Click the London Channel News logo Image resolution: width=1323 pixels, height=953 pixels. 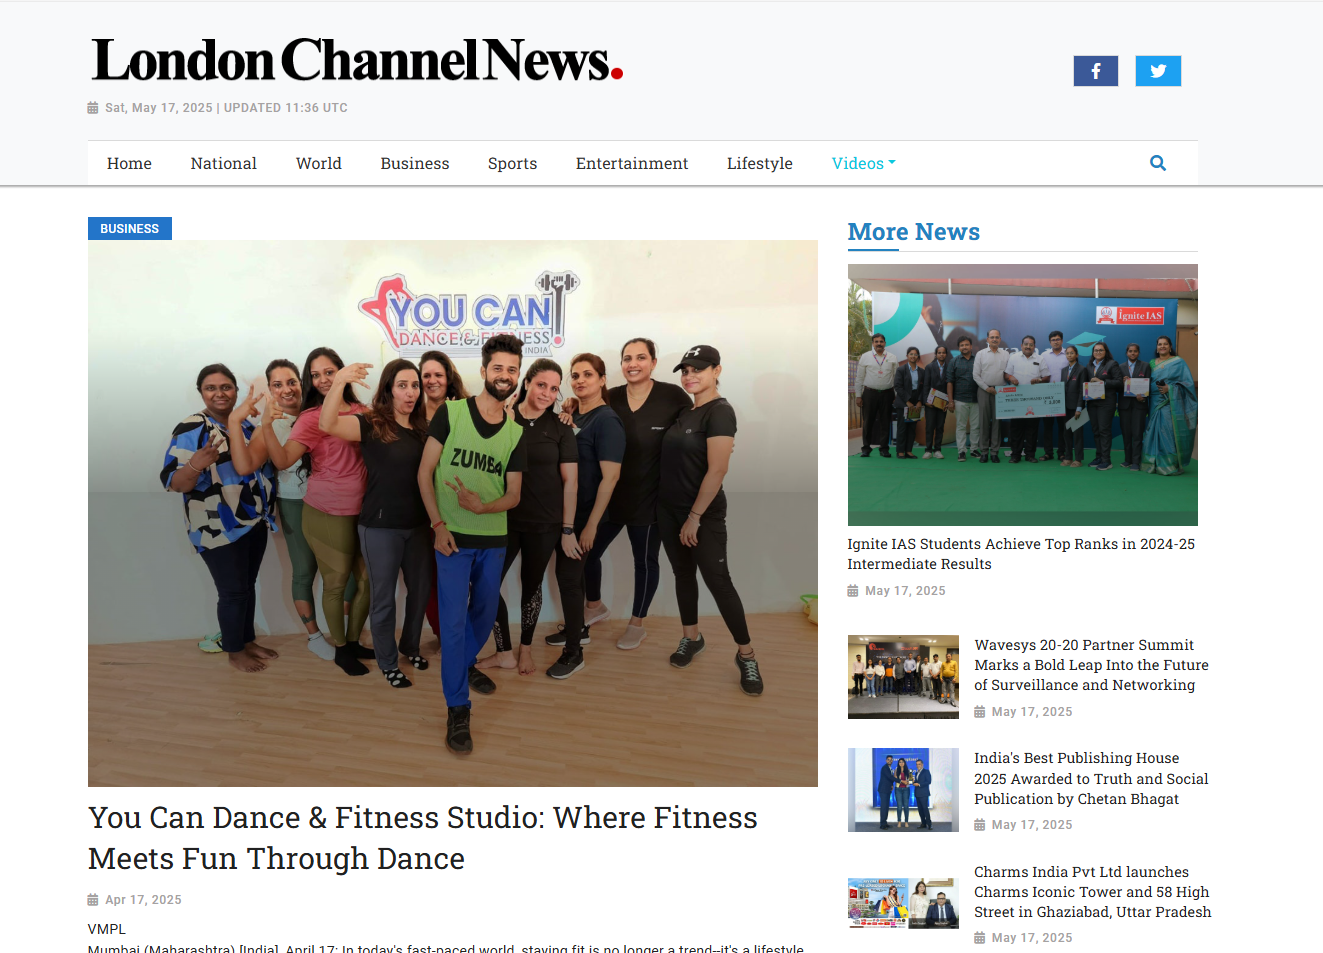click(x=357, y=60)
